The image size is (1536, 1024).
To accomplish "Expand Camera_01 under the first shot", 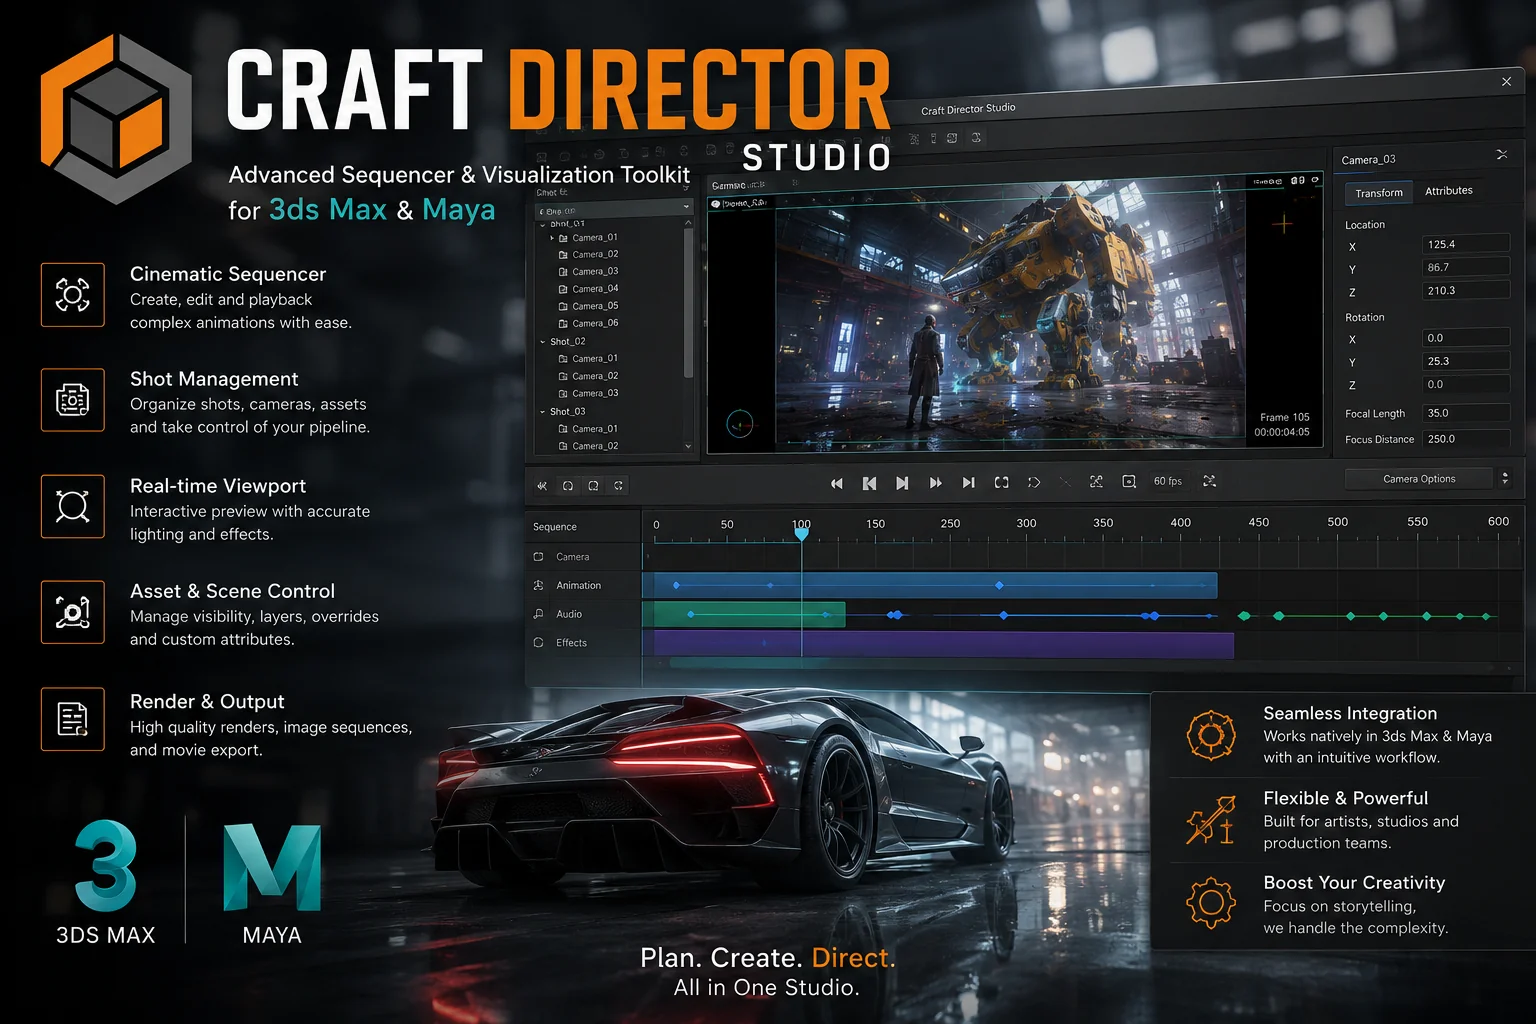I will coord(552,238).
